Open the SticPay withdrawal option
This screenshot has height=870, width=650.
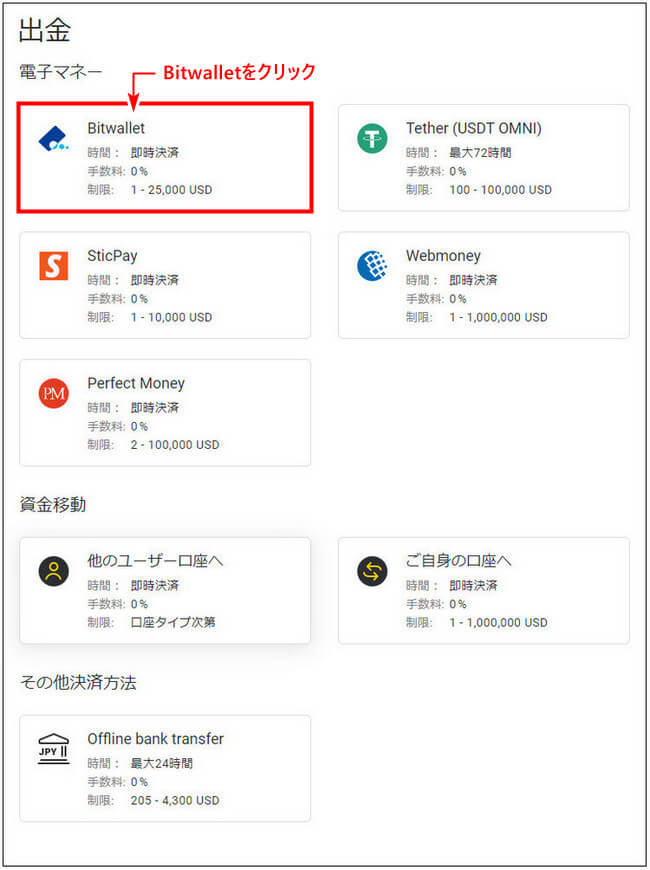click(x=165, y=285)
